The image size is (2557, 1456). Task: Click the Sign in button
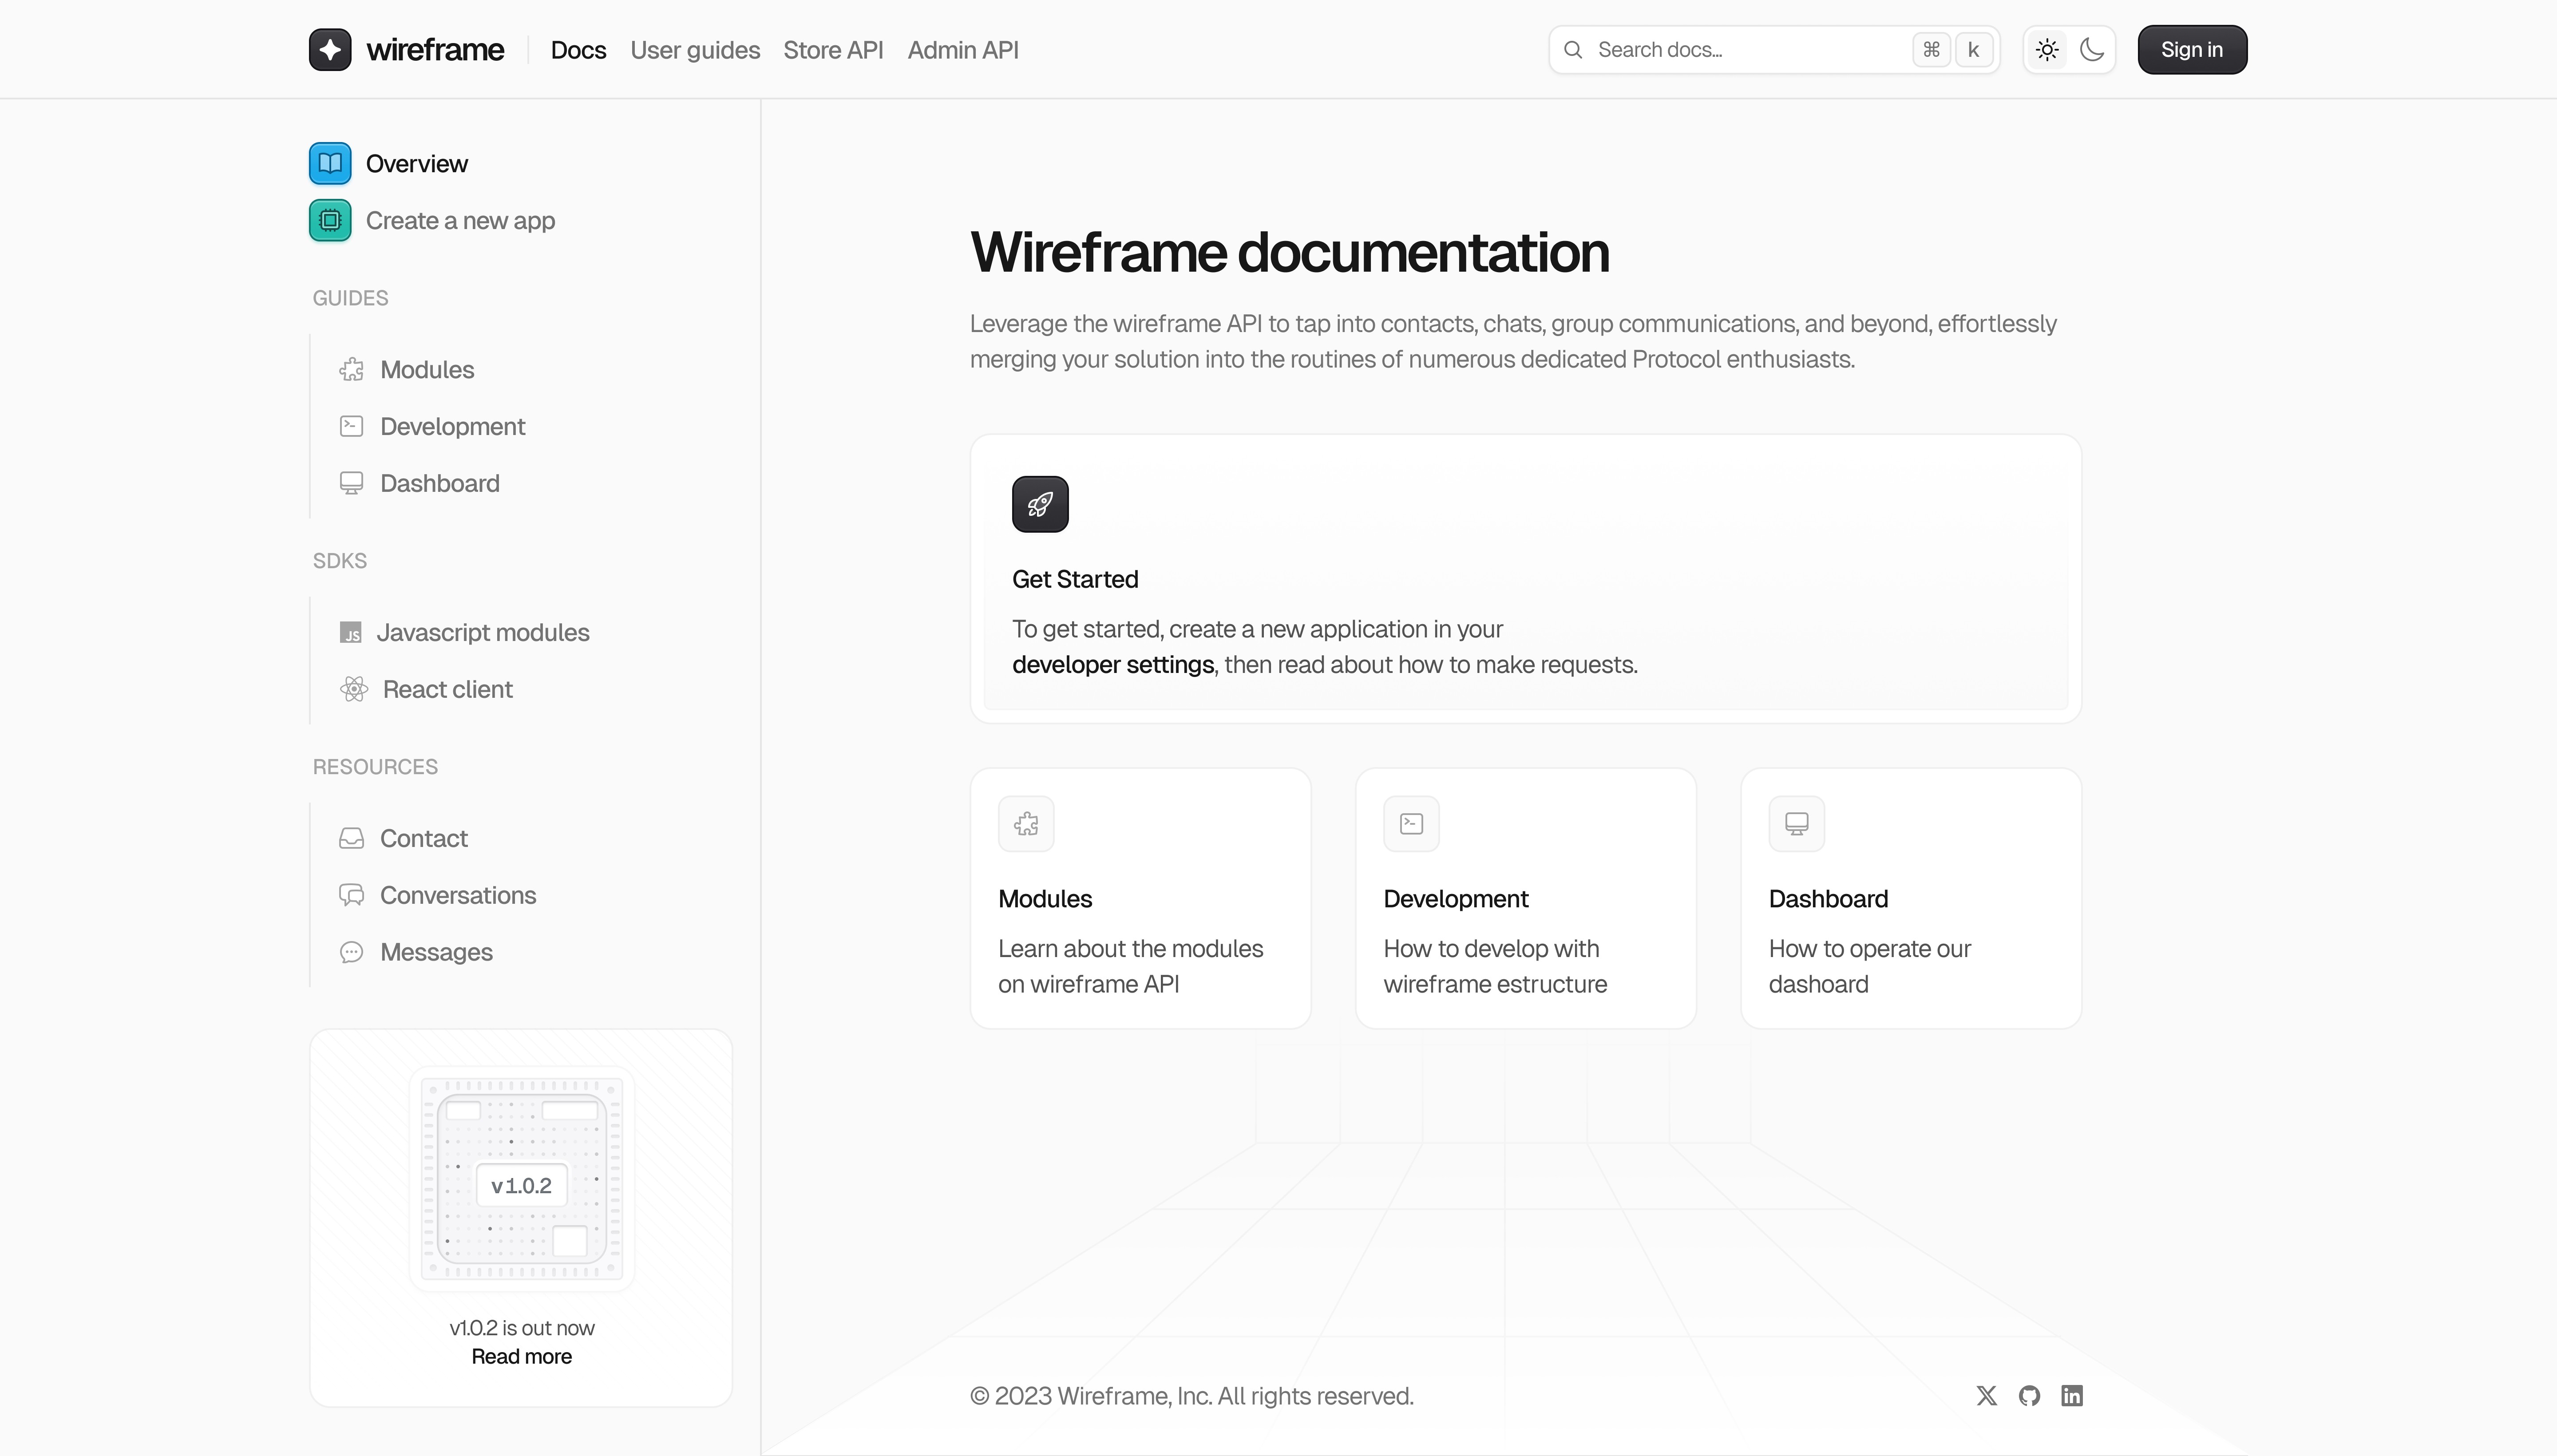point(2192,50)
